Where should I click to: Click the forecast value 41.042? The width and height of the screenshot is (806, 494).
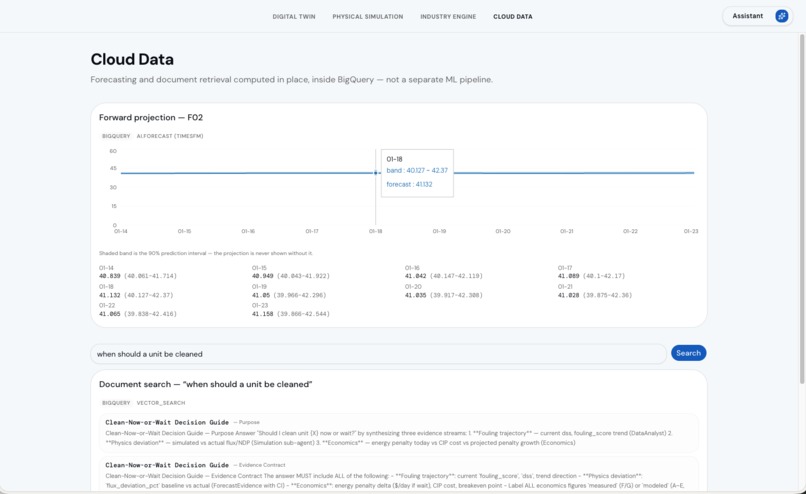(x=416, y=276)
